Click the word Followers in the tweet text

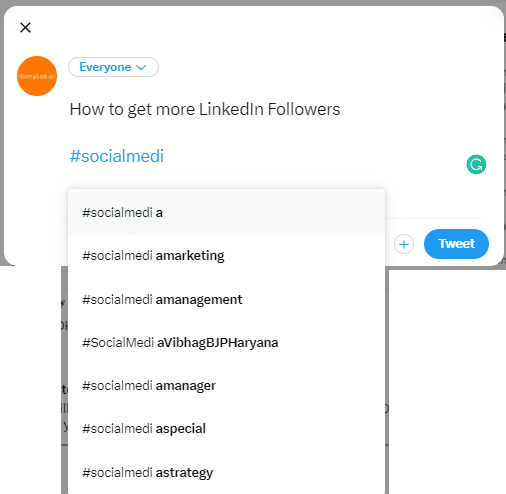click(304, 109)
